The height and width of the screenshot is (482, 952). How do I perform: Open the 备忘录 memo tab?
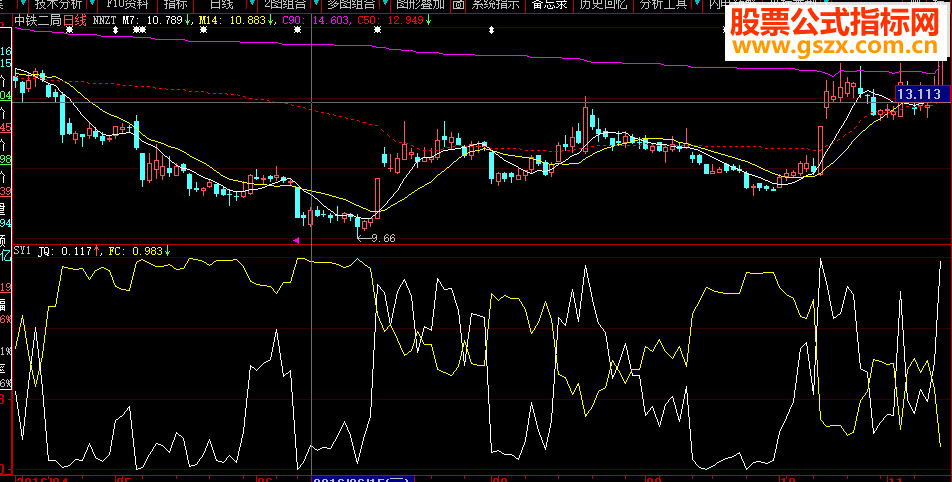(x=549, y=5)
